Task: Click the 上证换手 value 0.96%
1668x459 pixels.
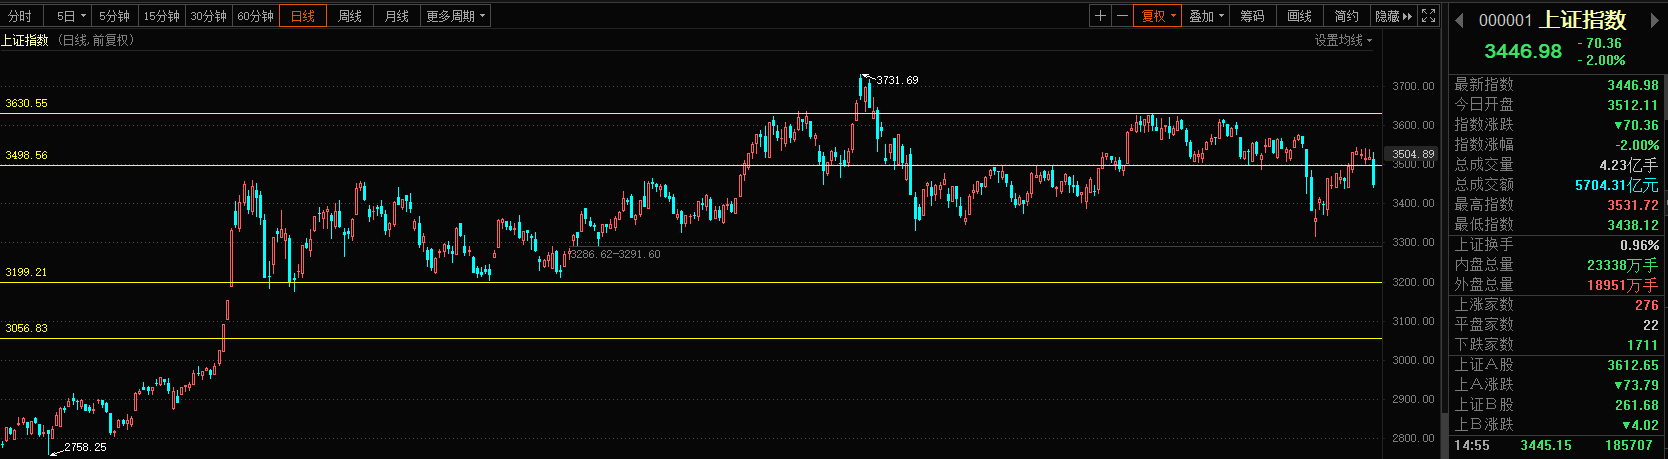Action: [x=1639, y=245]
